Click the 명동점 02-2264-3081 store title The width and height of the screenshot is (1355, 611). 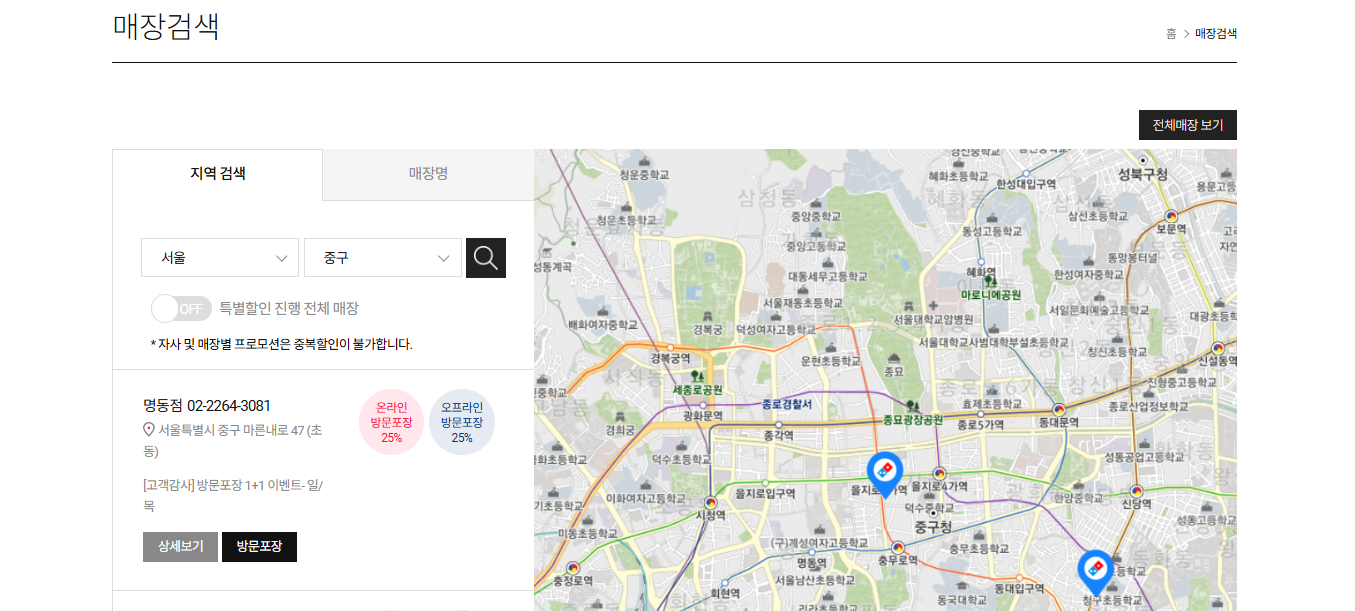(207, 405)
